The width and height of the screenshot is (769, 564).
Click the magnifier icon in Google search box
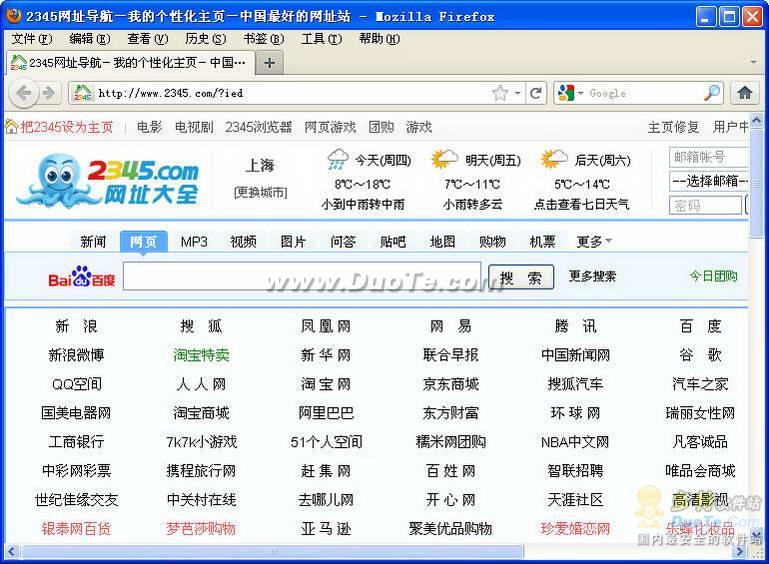(x=711, y=93)
